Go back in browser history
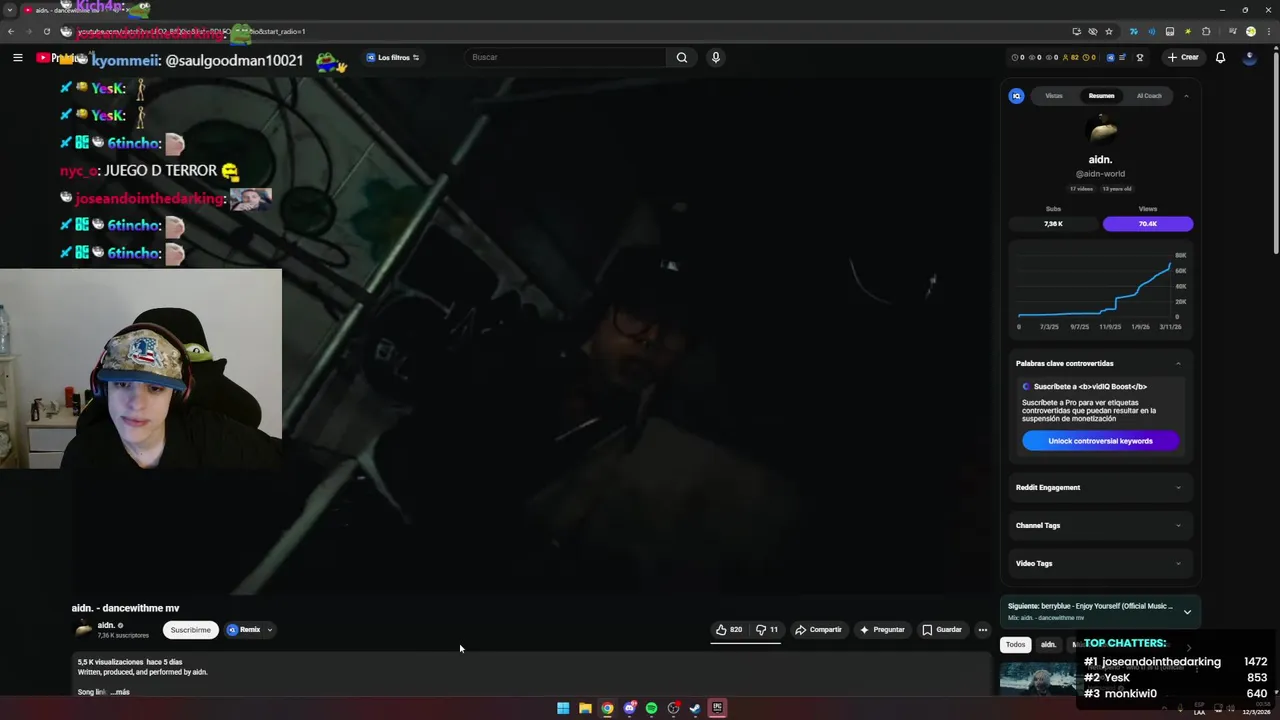1280x720 pixels. coord(11,31)
